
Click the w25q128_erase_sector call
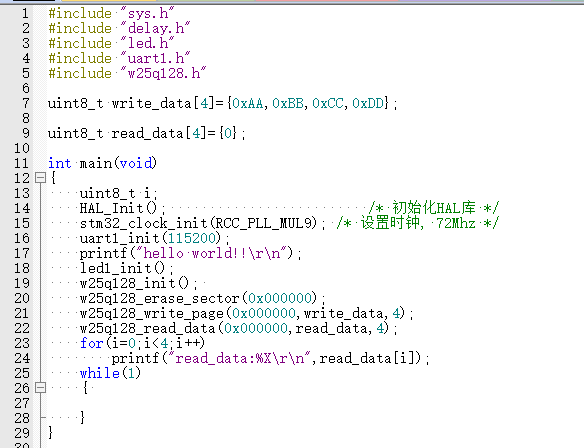[202, 298]
